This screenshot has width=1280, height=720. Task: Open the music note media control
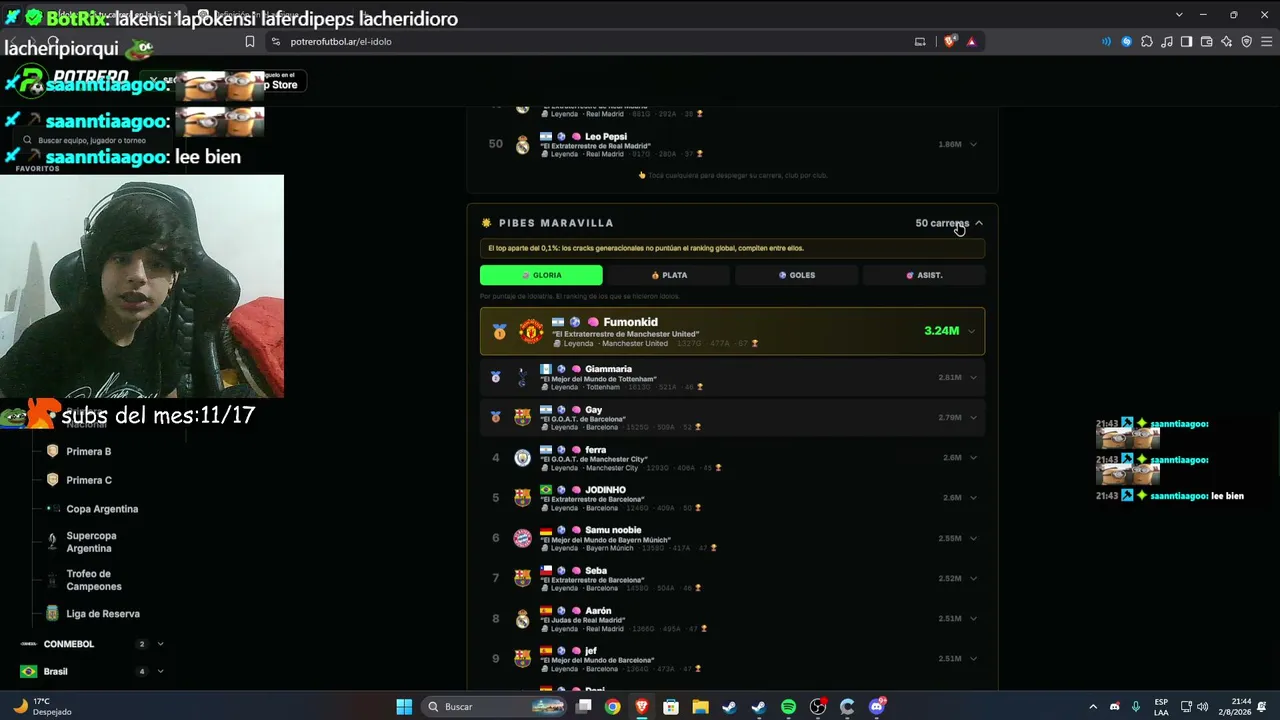(1167, 41)
